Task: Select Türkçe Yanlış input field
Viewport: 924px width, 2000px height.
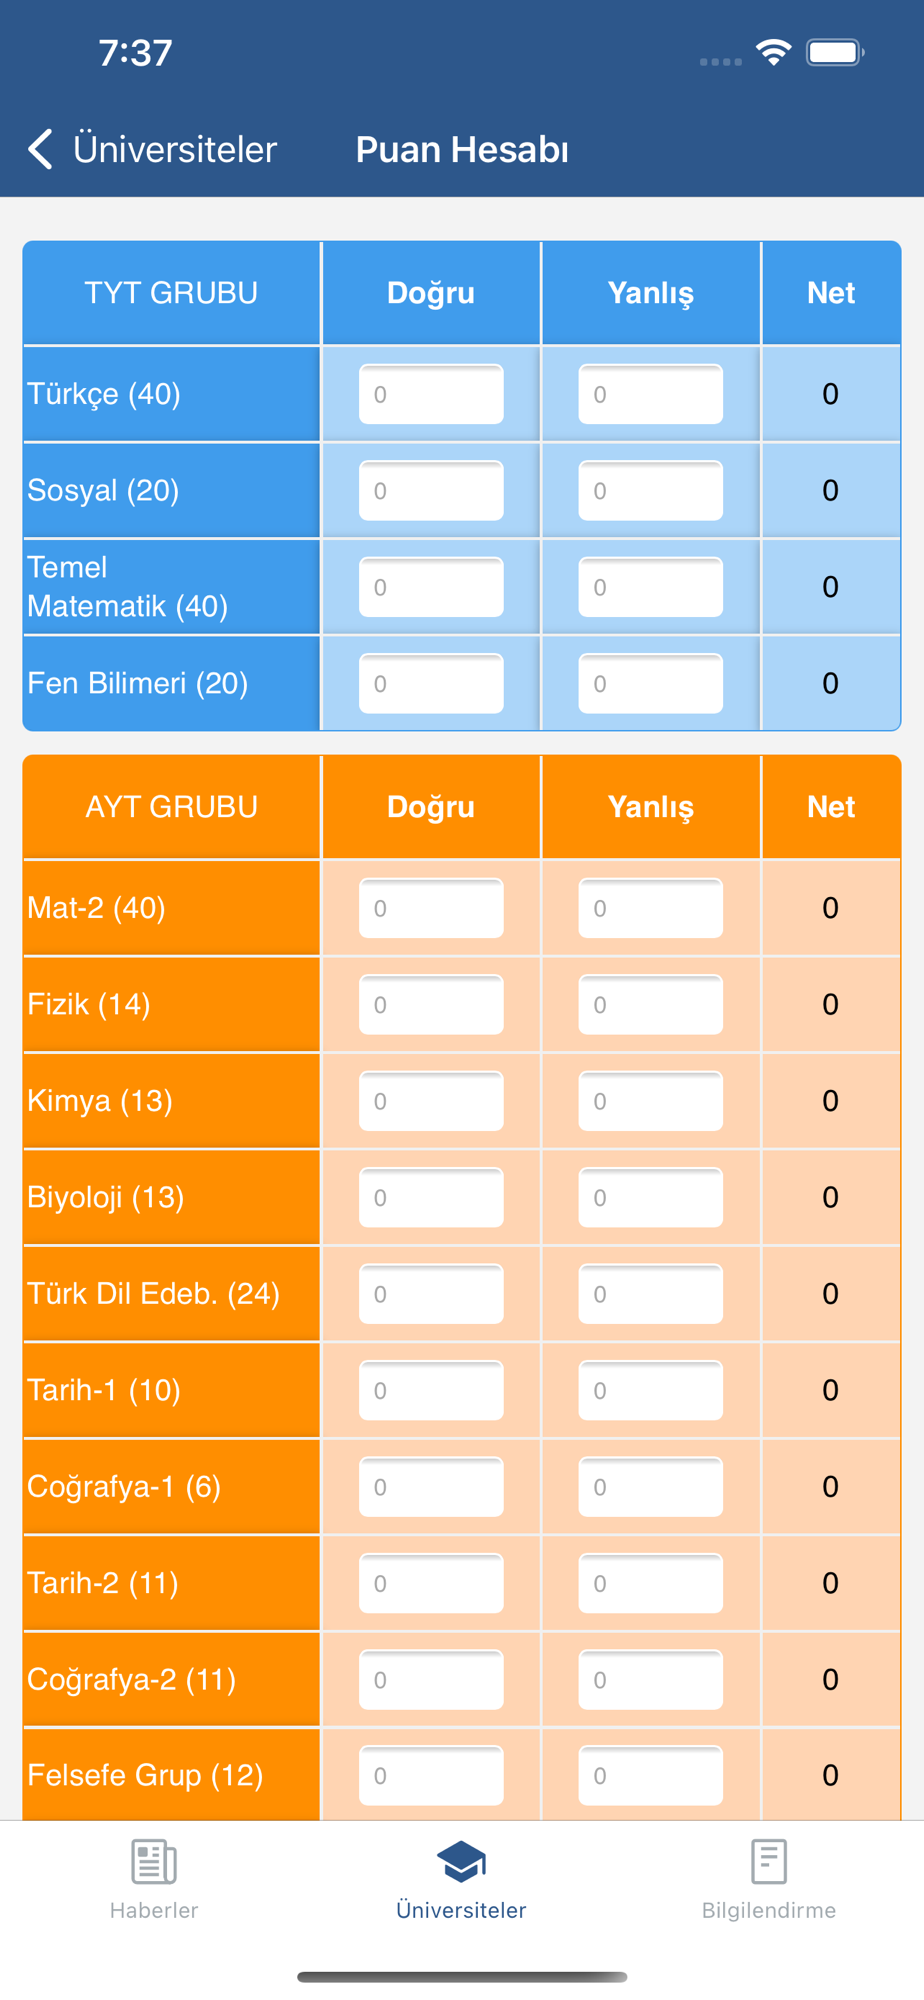Action: [651, 394]
